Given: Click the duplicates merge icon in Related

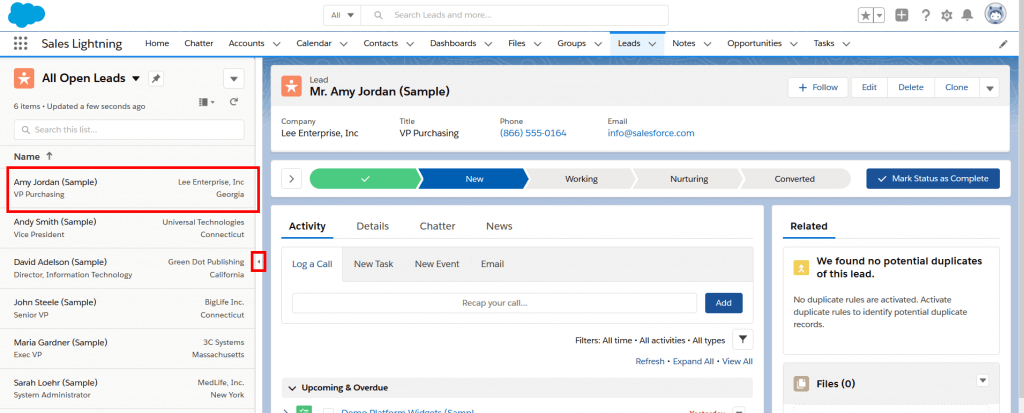Looking at the screenshot, I should [x=801, y=268].
